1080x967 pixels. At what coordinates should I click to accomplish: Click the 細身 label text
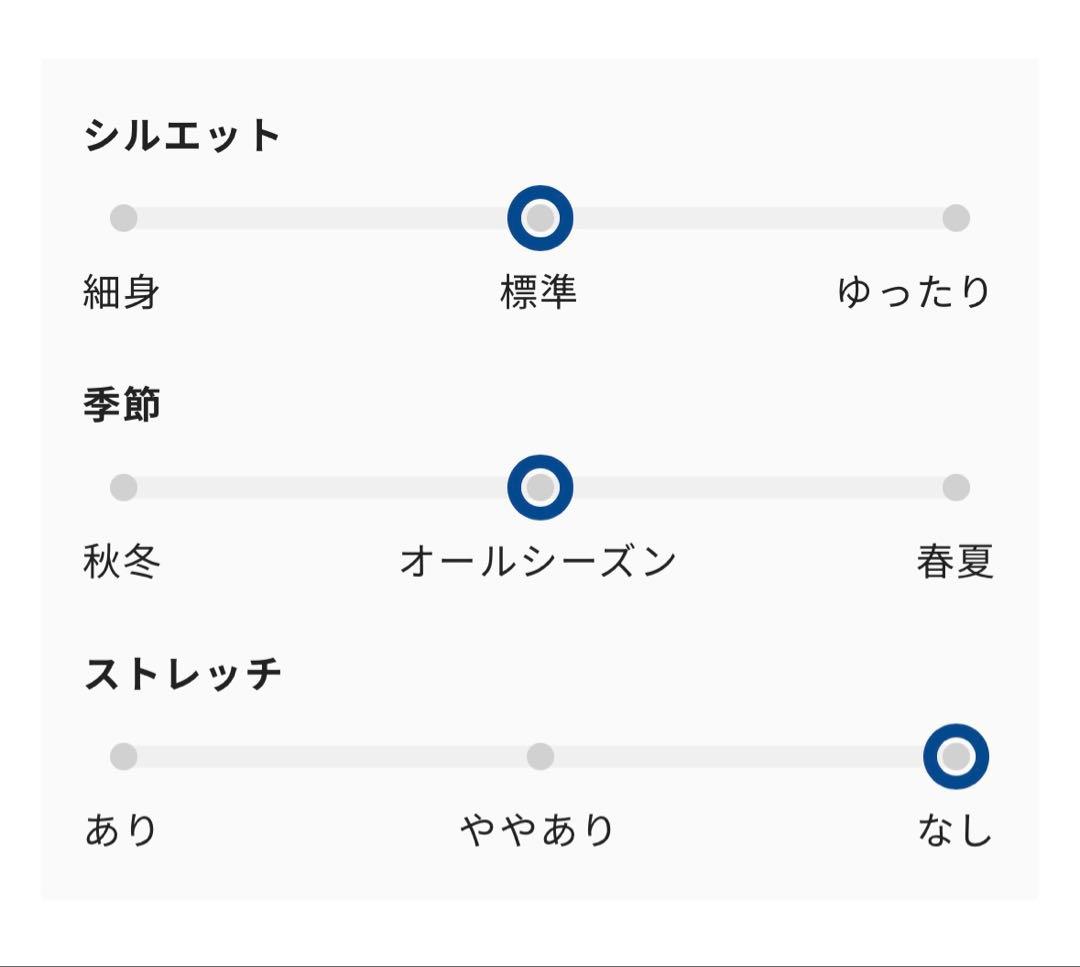pyautogui.click(x=122, y=293)
